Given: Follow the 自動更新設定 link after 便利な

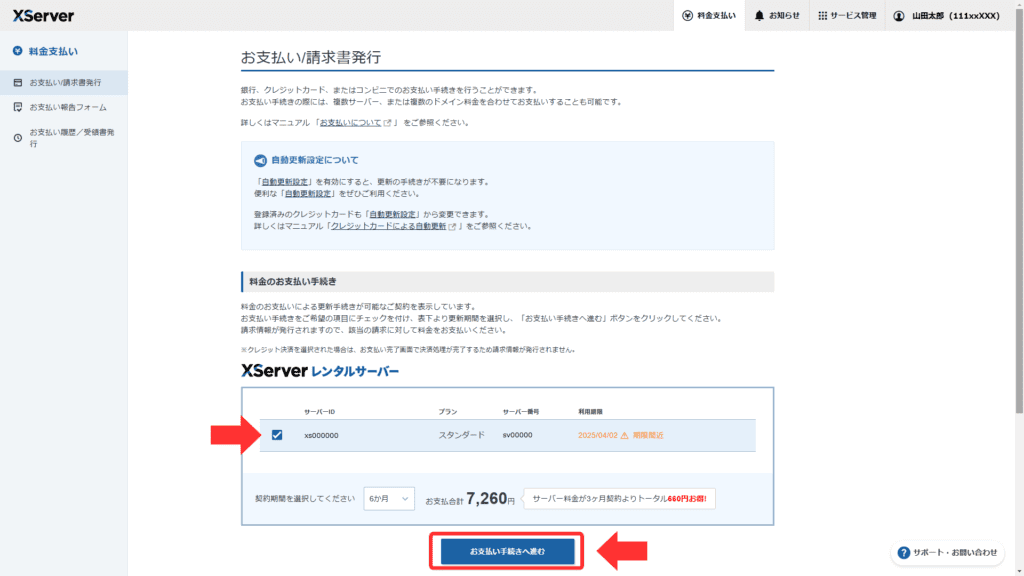Looking at the screenshot, I should (308, 194).
